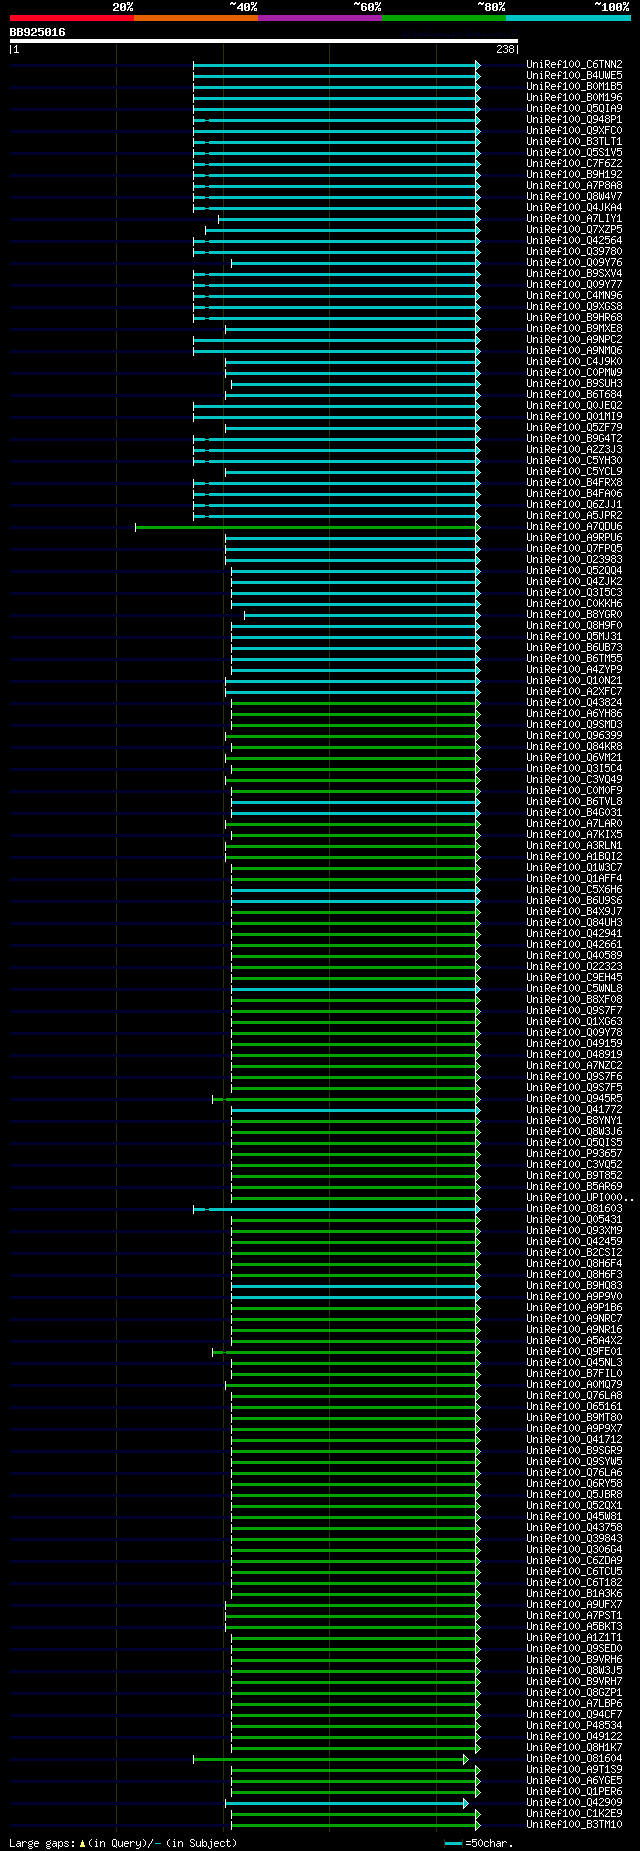Viewport: 640px width, 1851px height.
Task: Open hit UniRef100_B3TLT1
Action: [x=574, y=141]
